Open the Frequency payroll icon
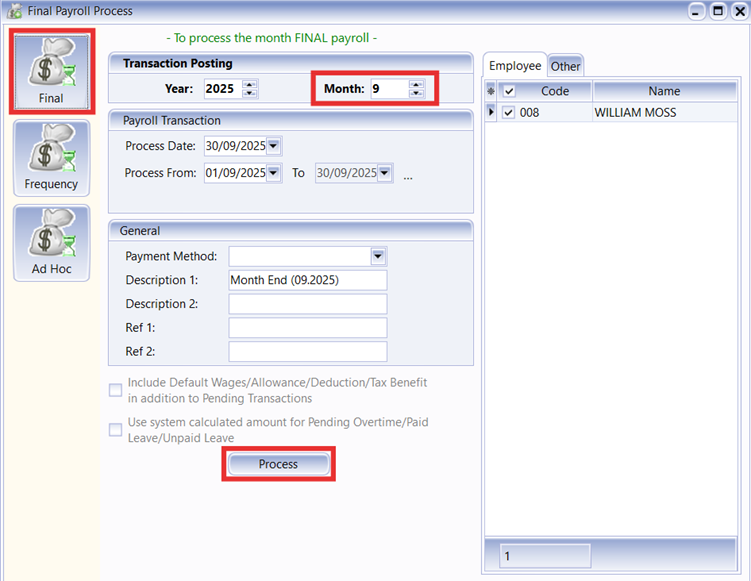751x581 pixels. click(51, 158)
